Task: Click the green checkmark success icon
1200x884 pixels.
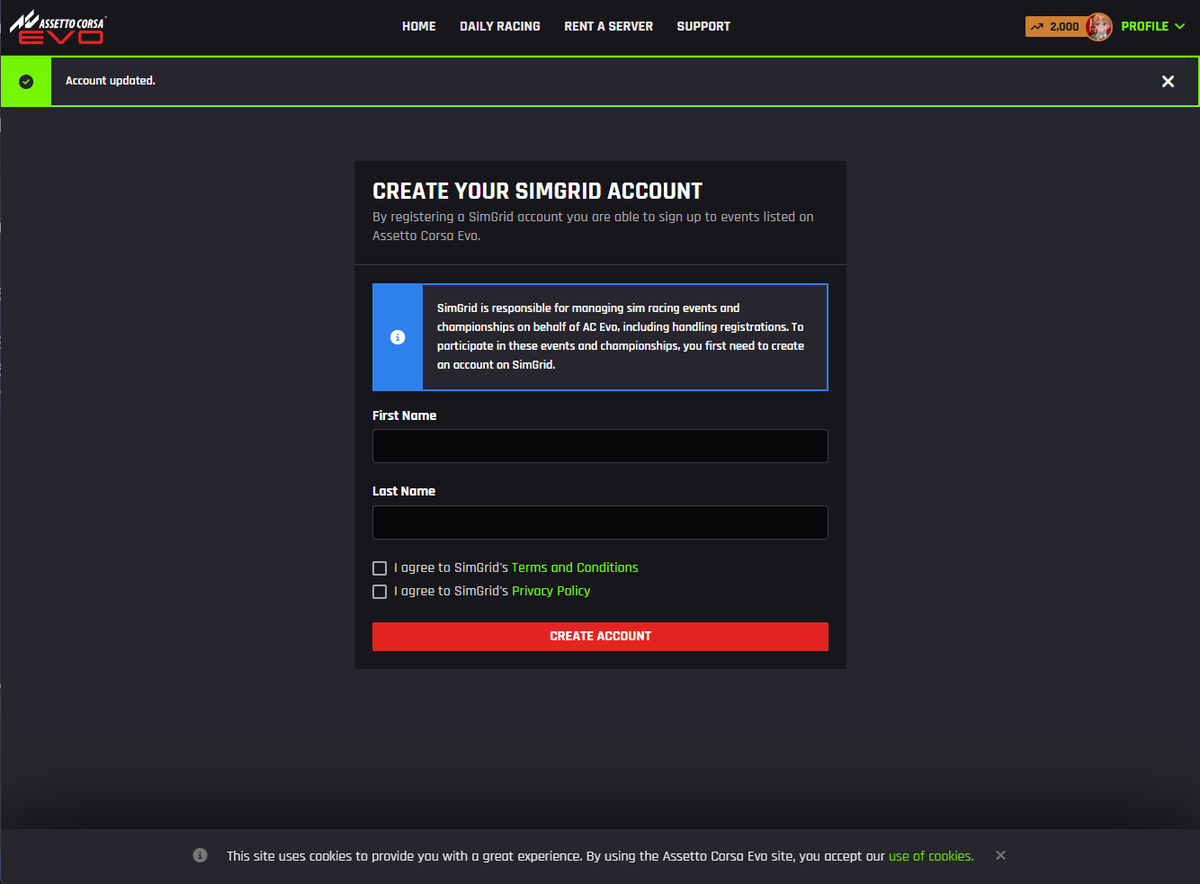Action: [x=26, y=81]
